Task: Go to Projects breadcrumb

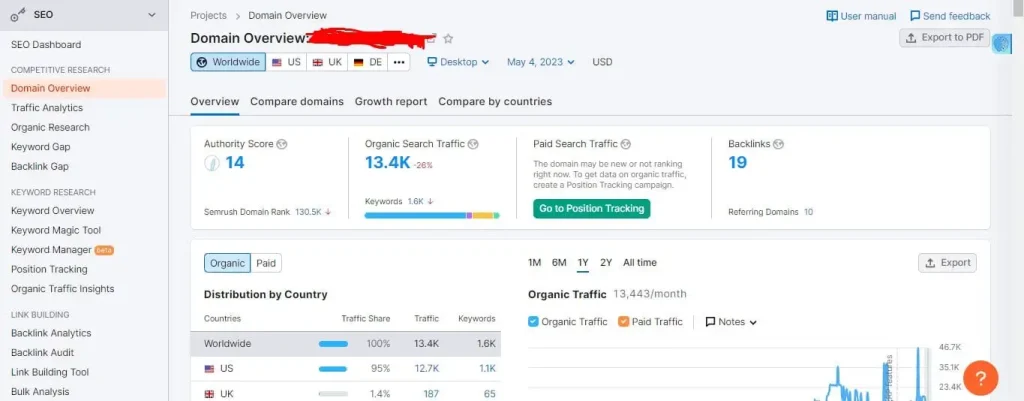Action: pos(208,15)
